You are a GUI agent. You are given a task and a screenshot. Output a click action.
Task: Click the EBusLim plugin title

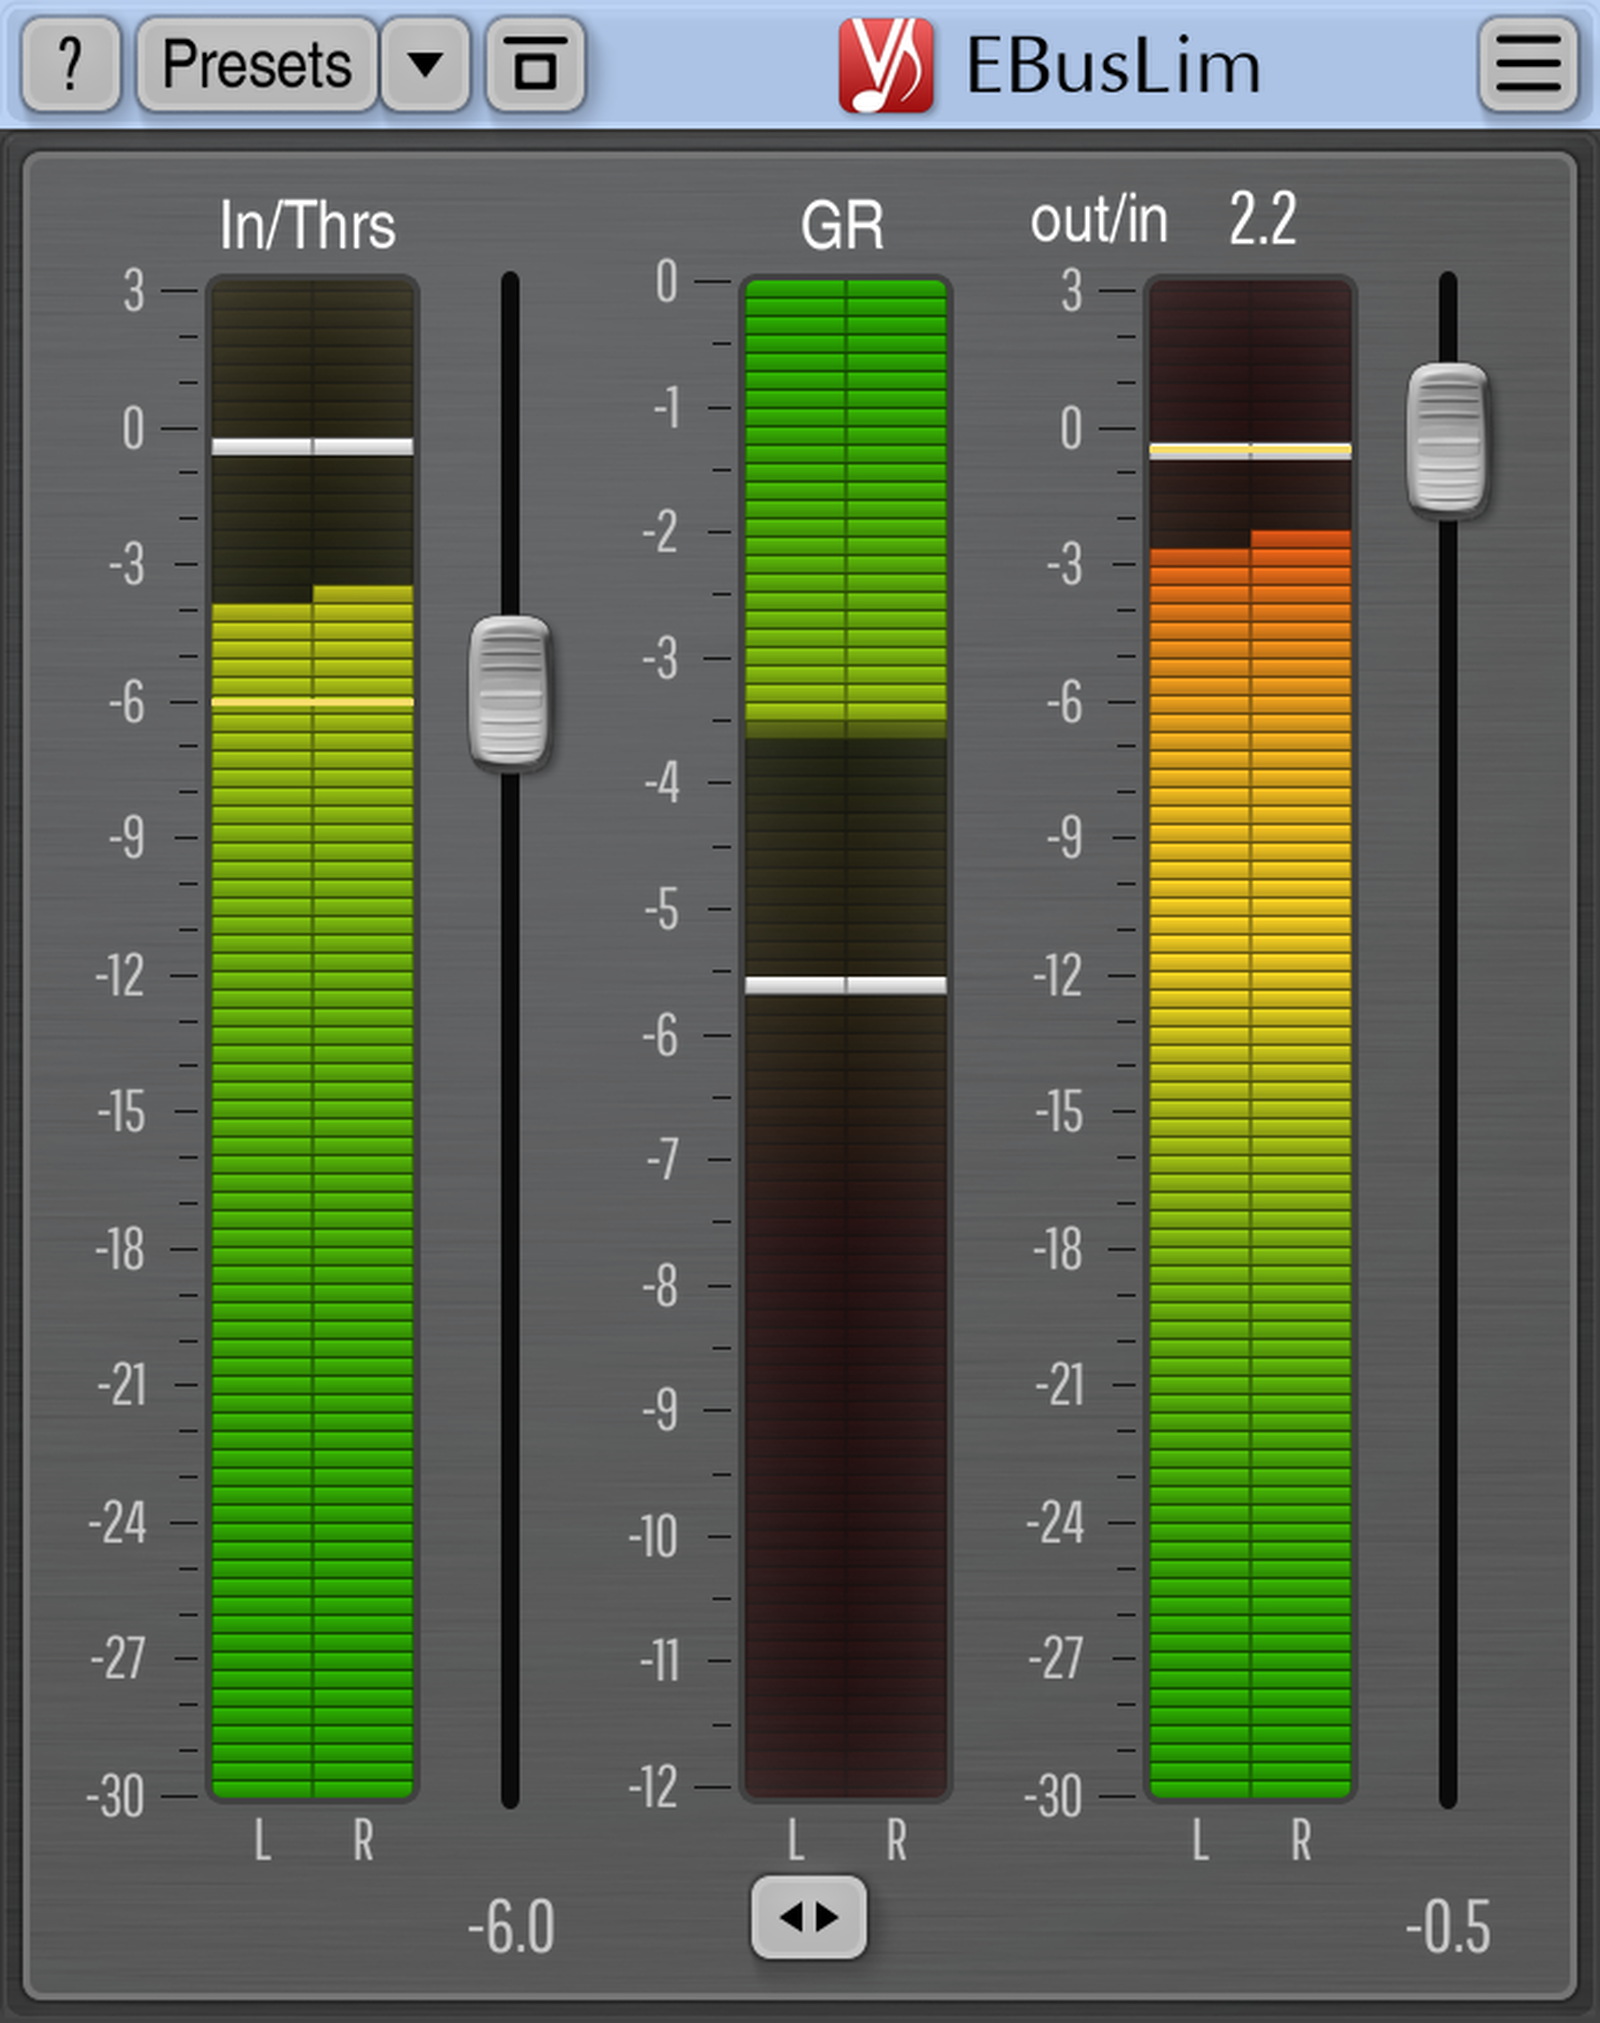1112,67
